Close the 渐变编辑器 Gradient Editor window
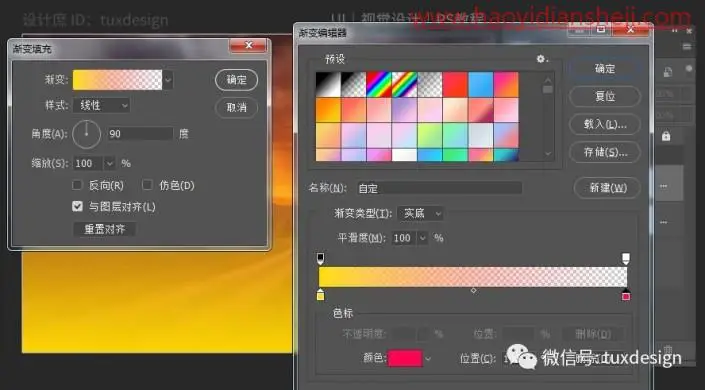The height and width of the screenshot is (390, 705). (x=630, y=30)
